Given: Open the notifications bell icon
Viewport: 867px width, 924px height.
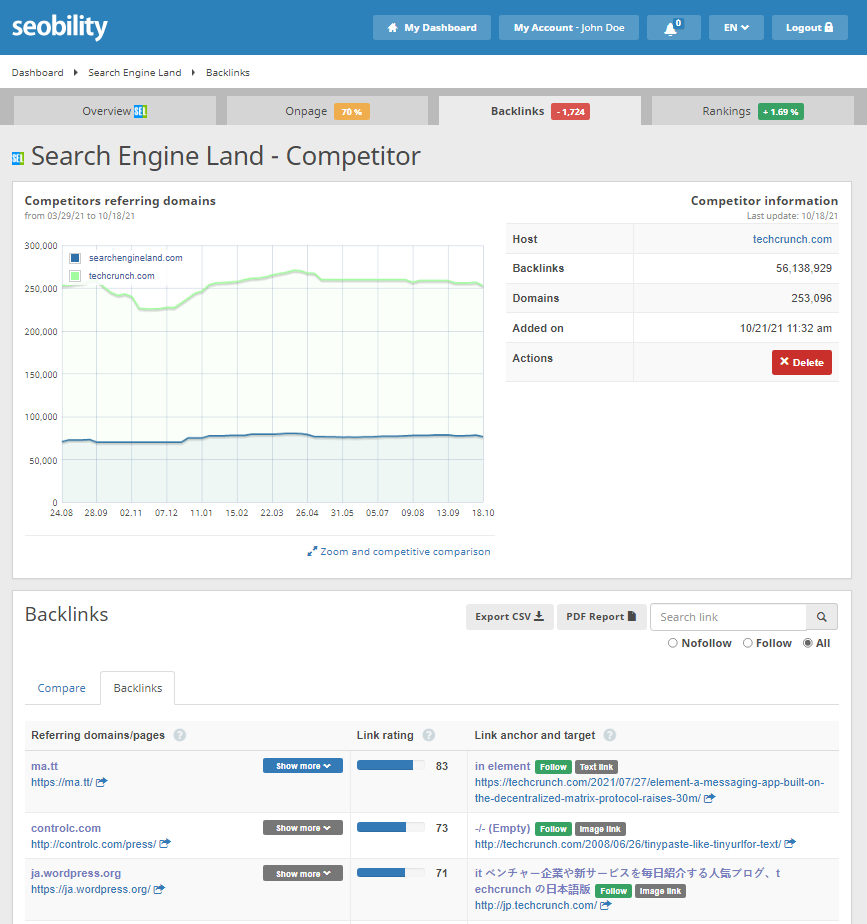Looking at the screenshot, I should pyautogui.click(x=673, y=28).
